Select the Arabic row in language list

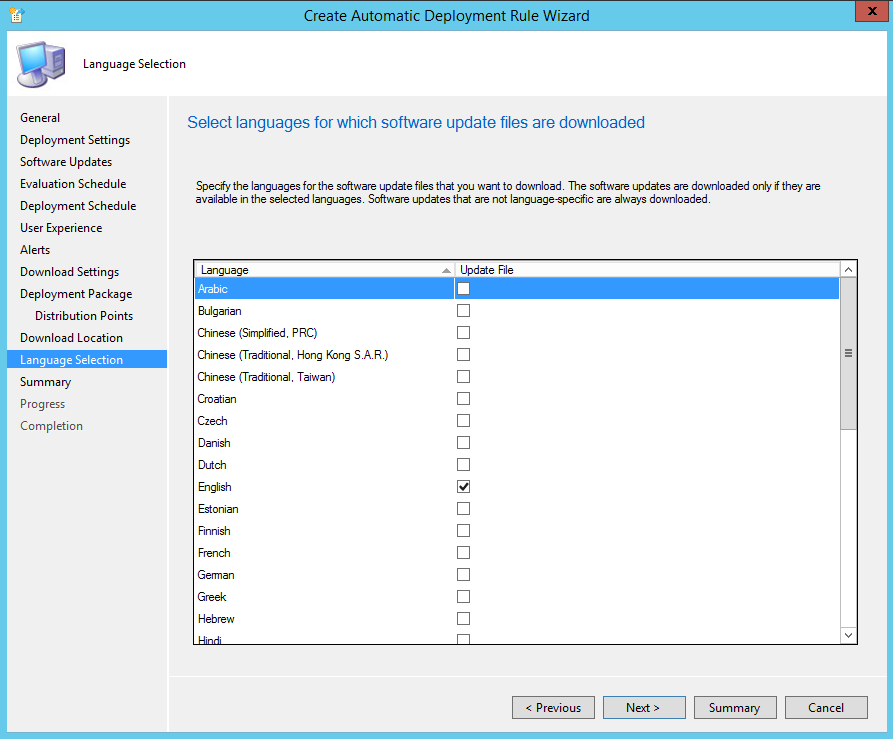(320, 289)
